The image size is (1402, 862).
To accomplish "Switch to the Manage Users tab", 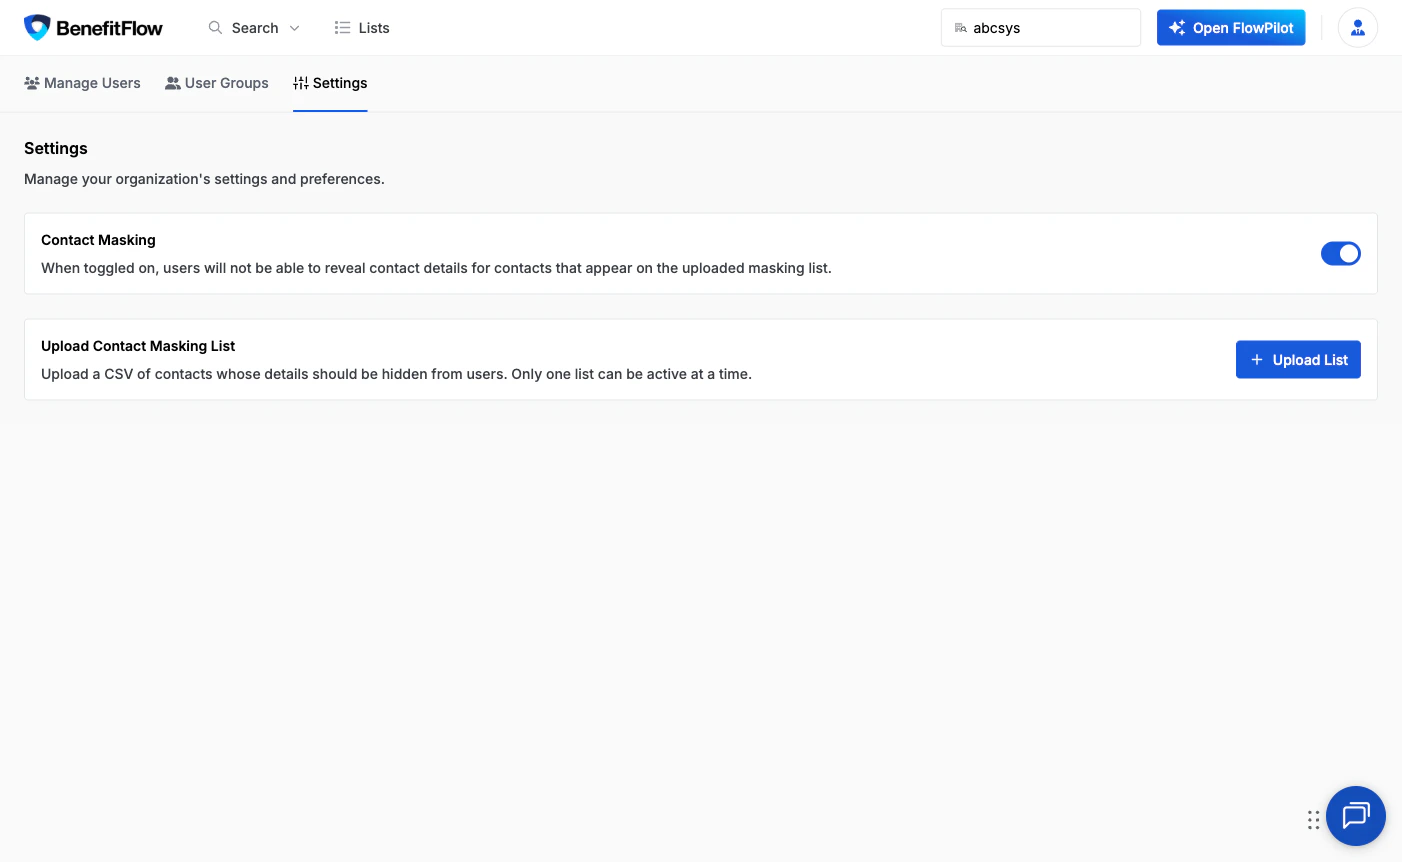I will pyautogui.click(x=82, y=83).
